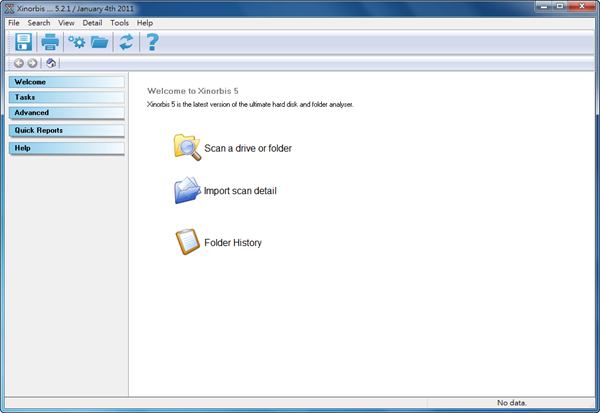Open the Search menu

coord(39,23)
